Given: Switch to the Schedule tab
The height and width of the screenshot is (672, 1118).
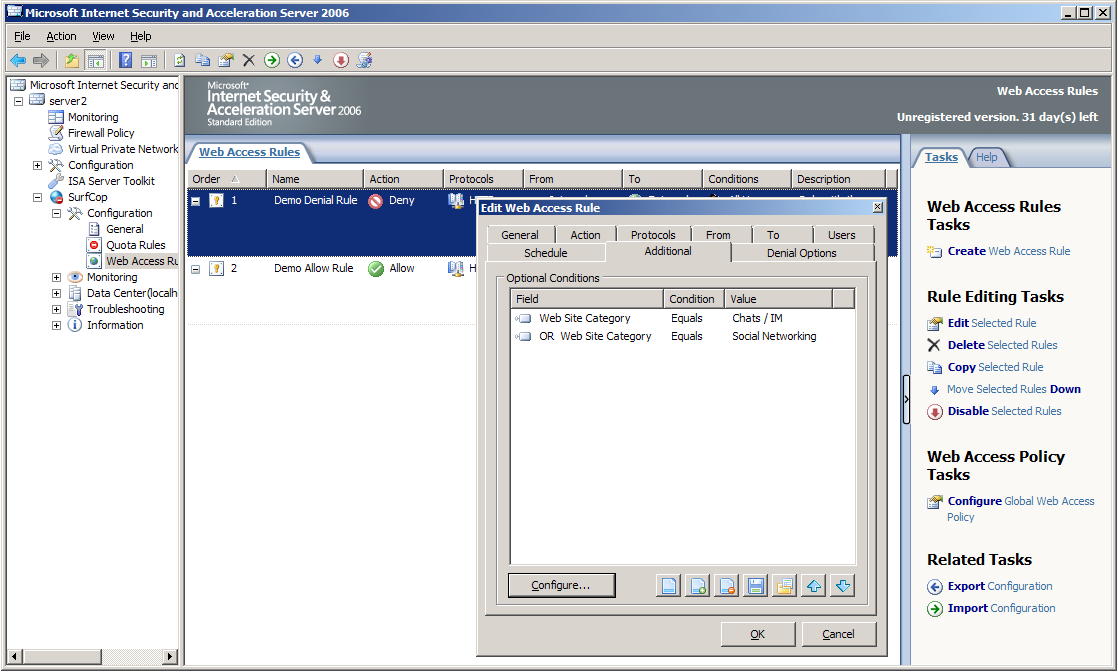Looking at the screenshot, I should click(545, 253).
